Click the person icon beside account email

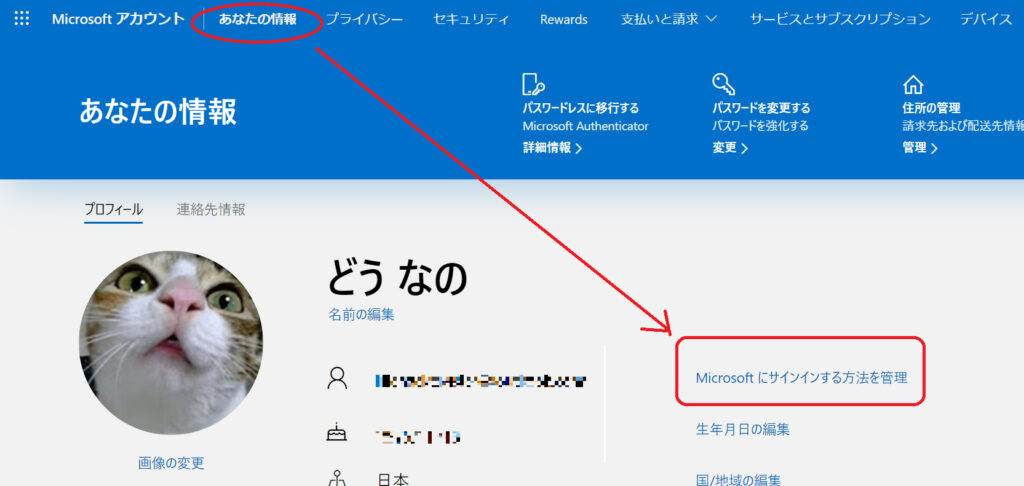(x=337, y=378)
